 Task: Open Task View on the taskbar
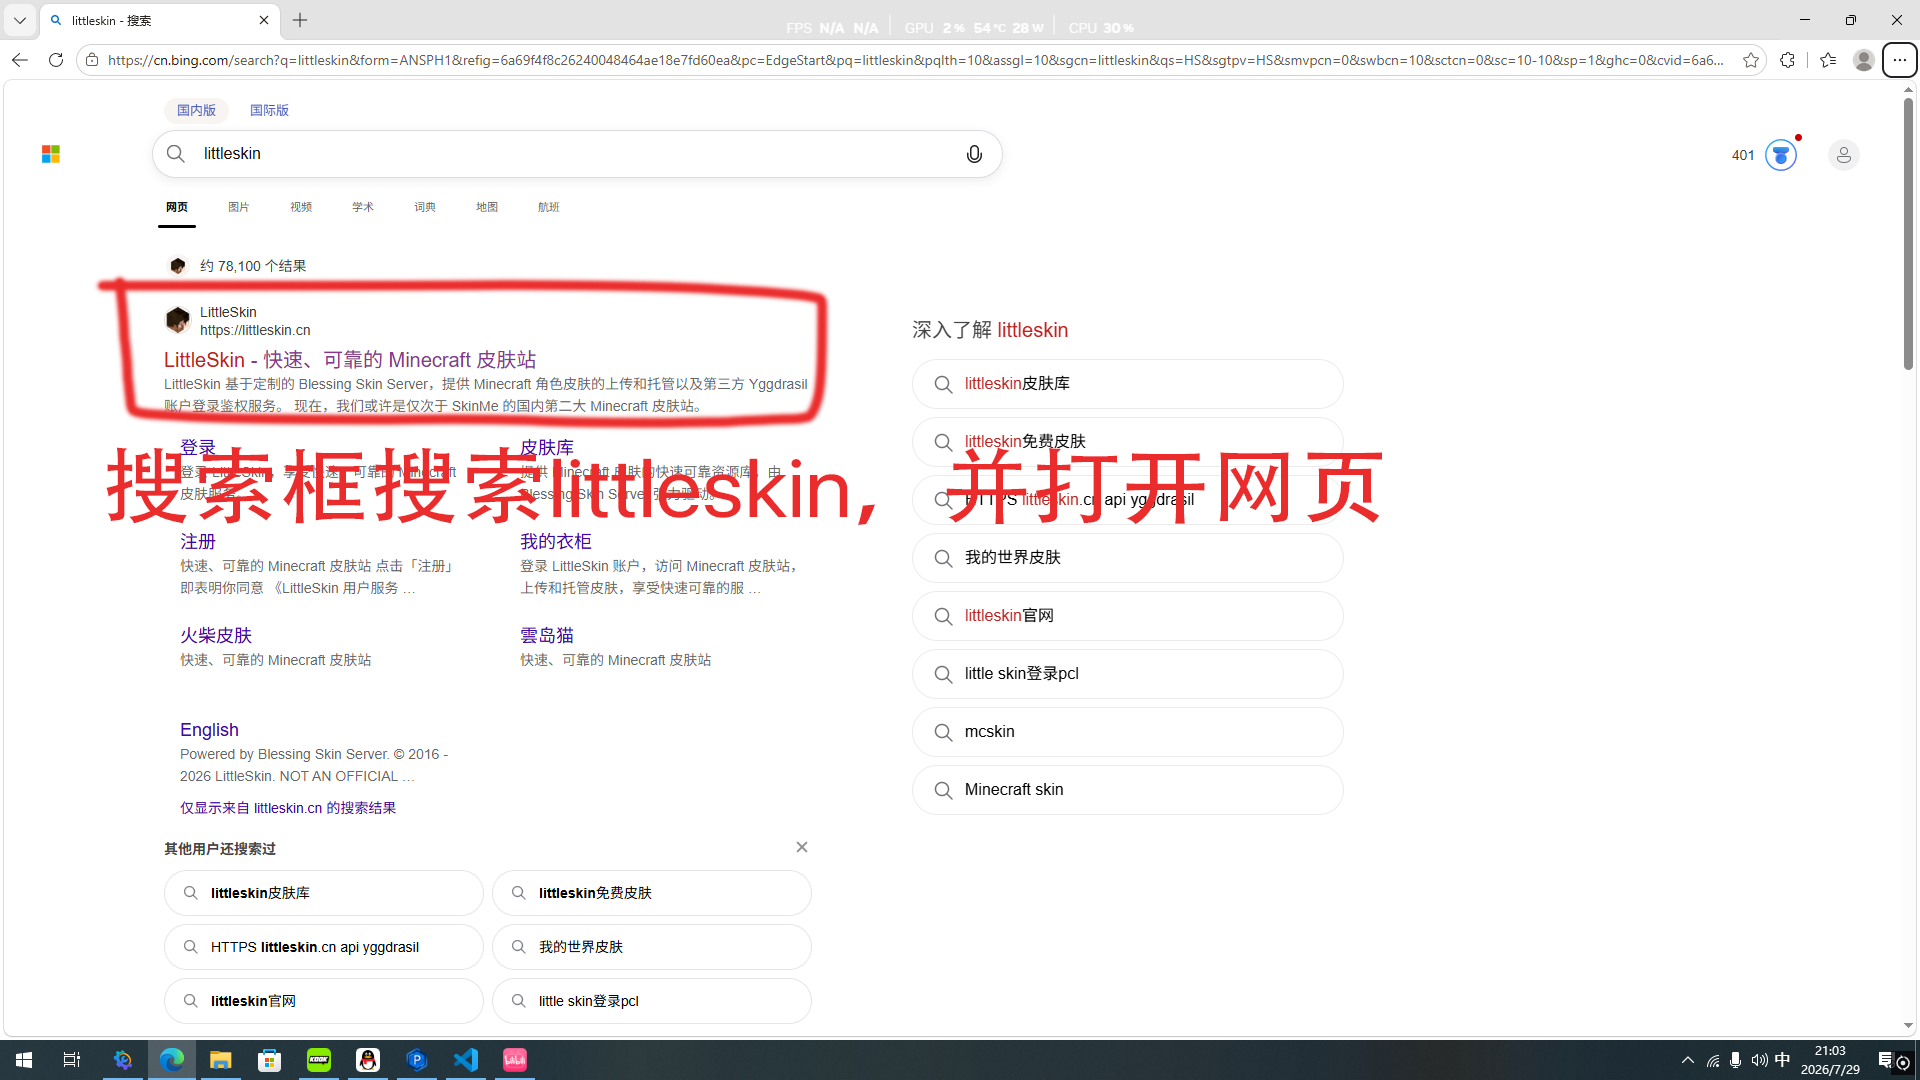coord(72,1060)
